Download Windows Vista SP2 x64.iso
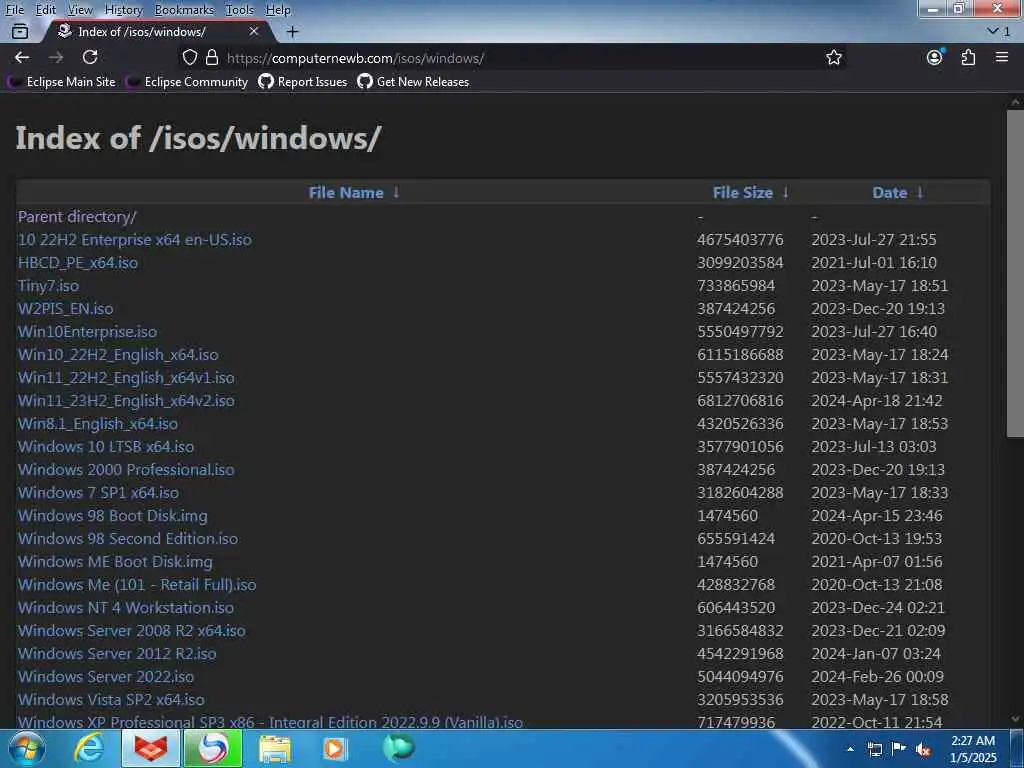 pos(111,699)
